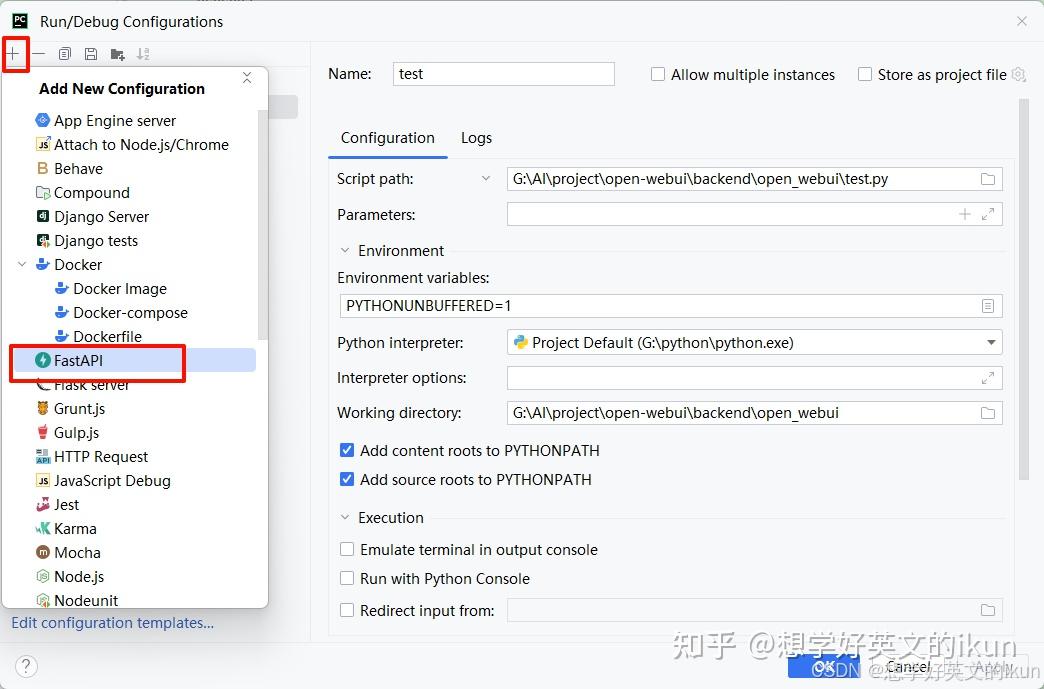Open the Python interpreter dropdown
The height and width of the screenshot is (689, 1044).
click(x=991, y=342)
